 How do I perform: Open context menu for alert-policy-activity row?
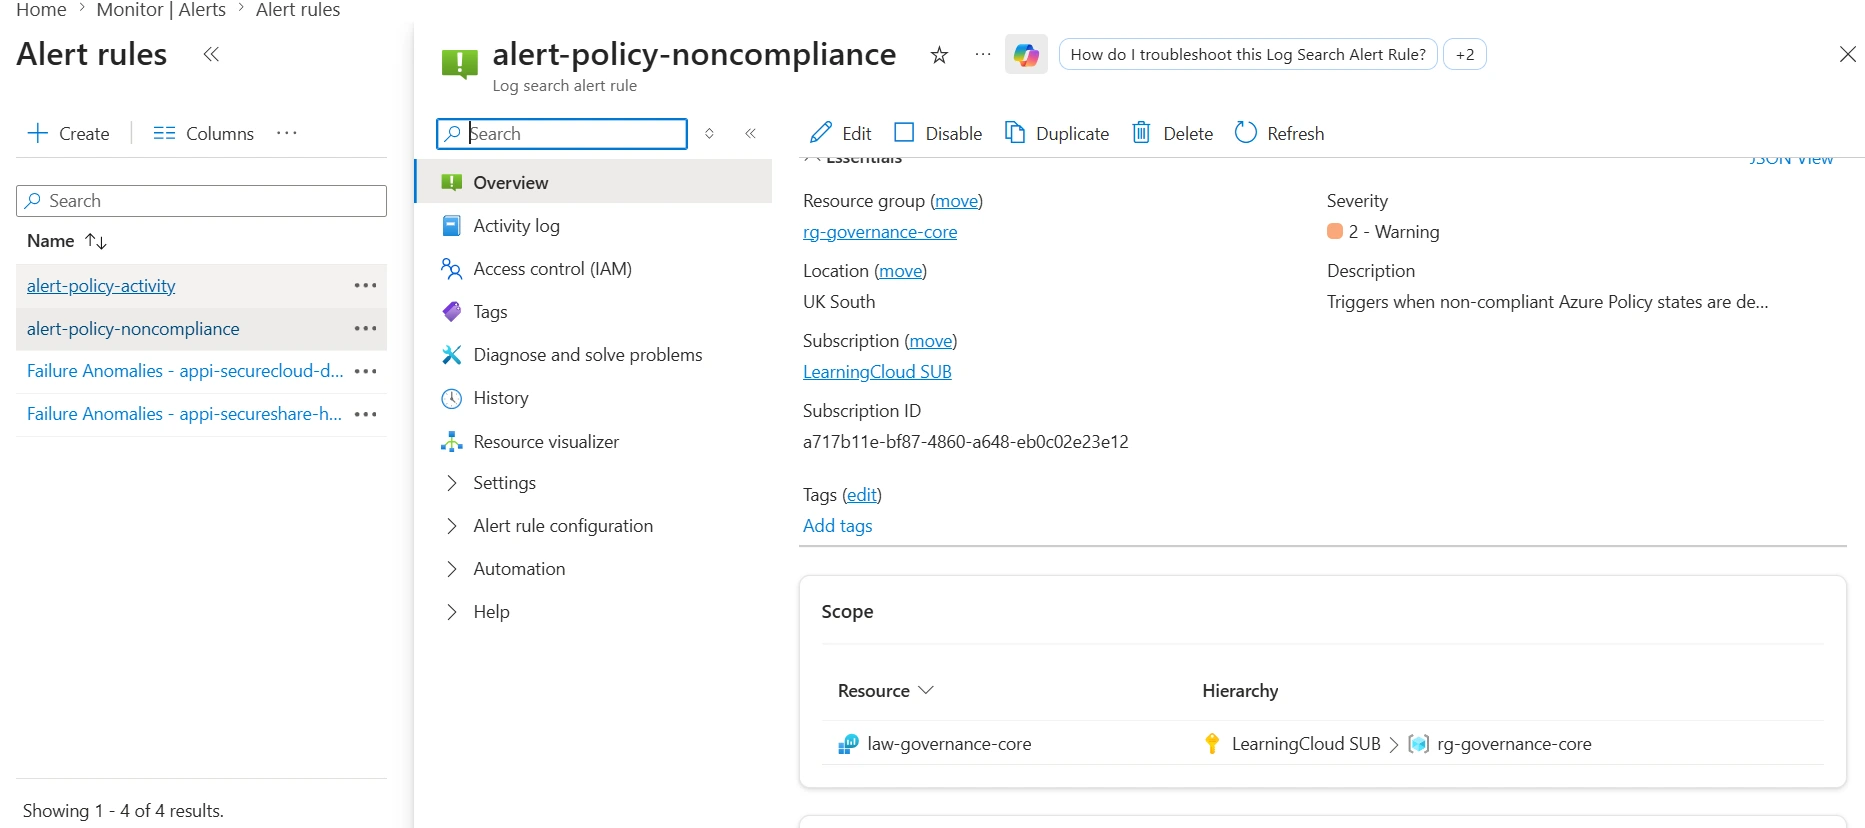(366, 285)
